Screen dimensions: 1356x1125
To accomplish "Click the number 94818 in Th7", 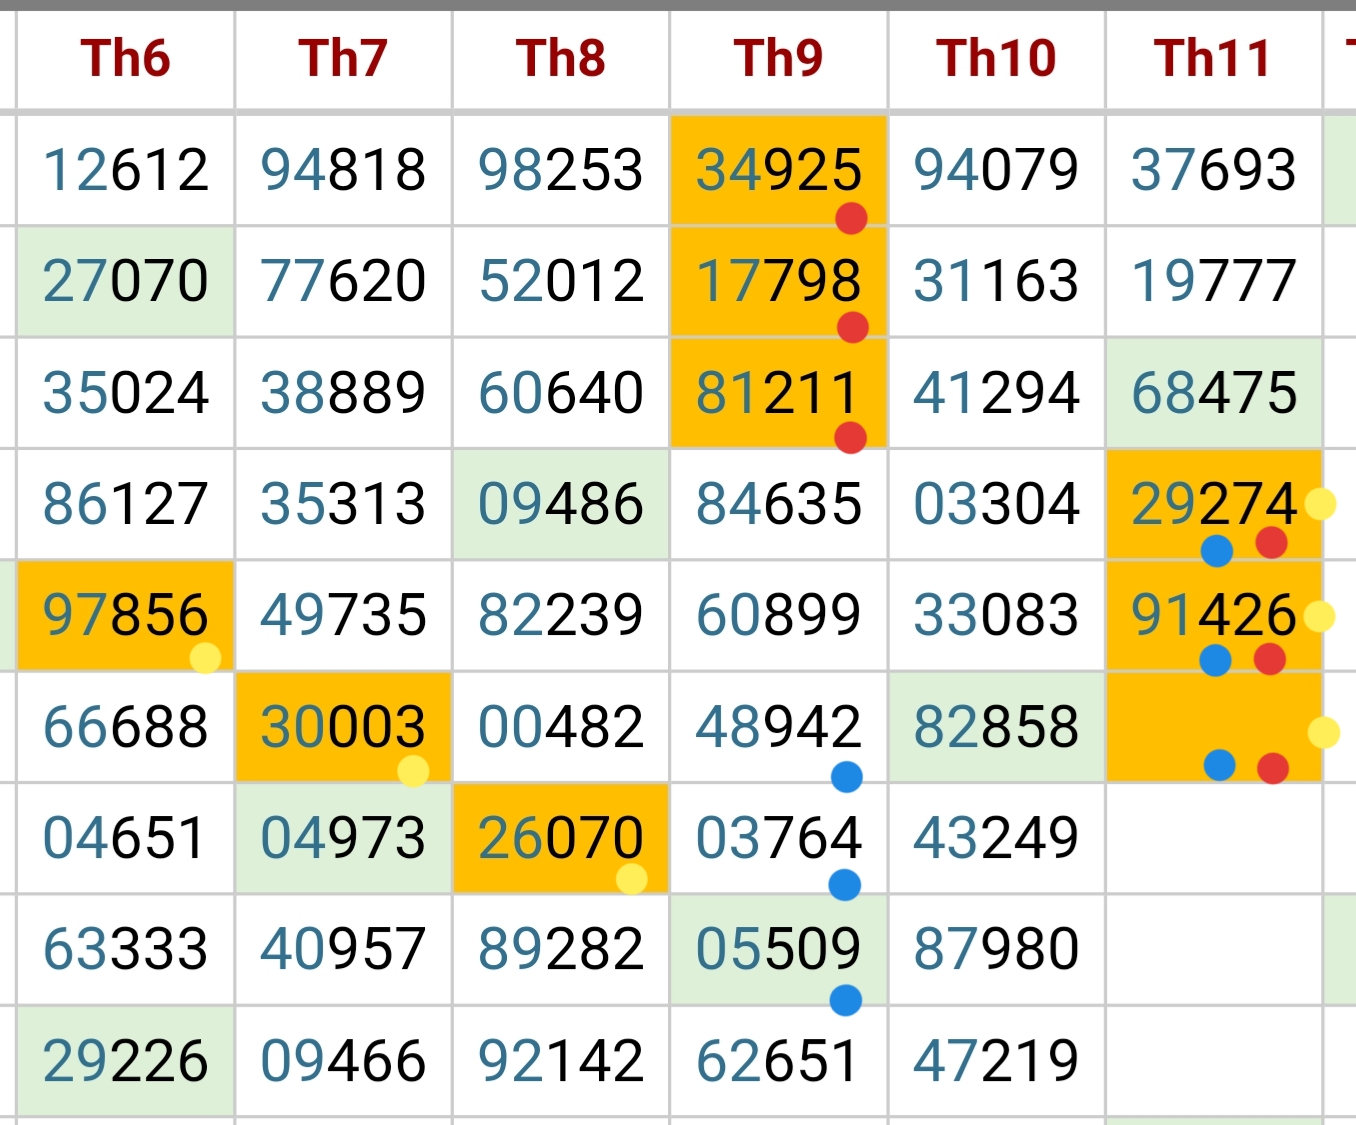I will click(x=343, y=169).
